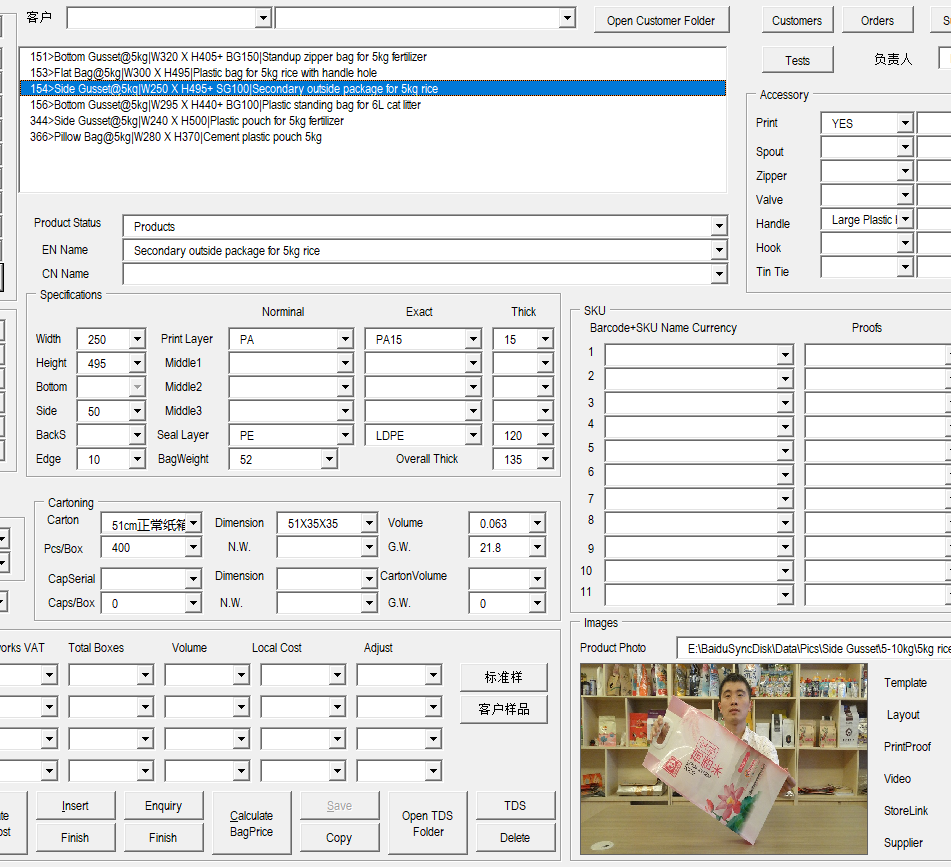Viewport: 951px width, 867px height.
Task: Open the Customers window button
Action: [x=797, y=20]
